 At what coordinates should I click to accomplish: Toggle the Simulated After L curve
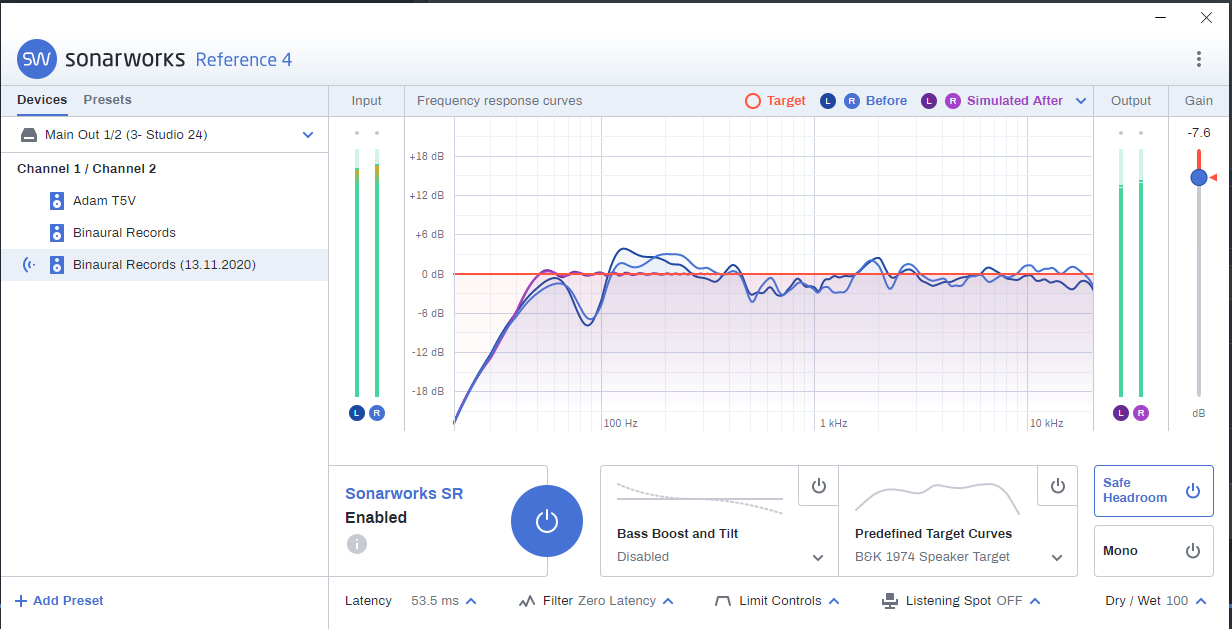coord(929,101)
